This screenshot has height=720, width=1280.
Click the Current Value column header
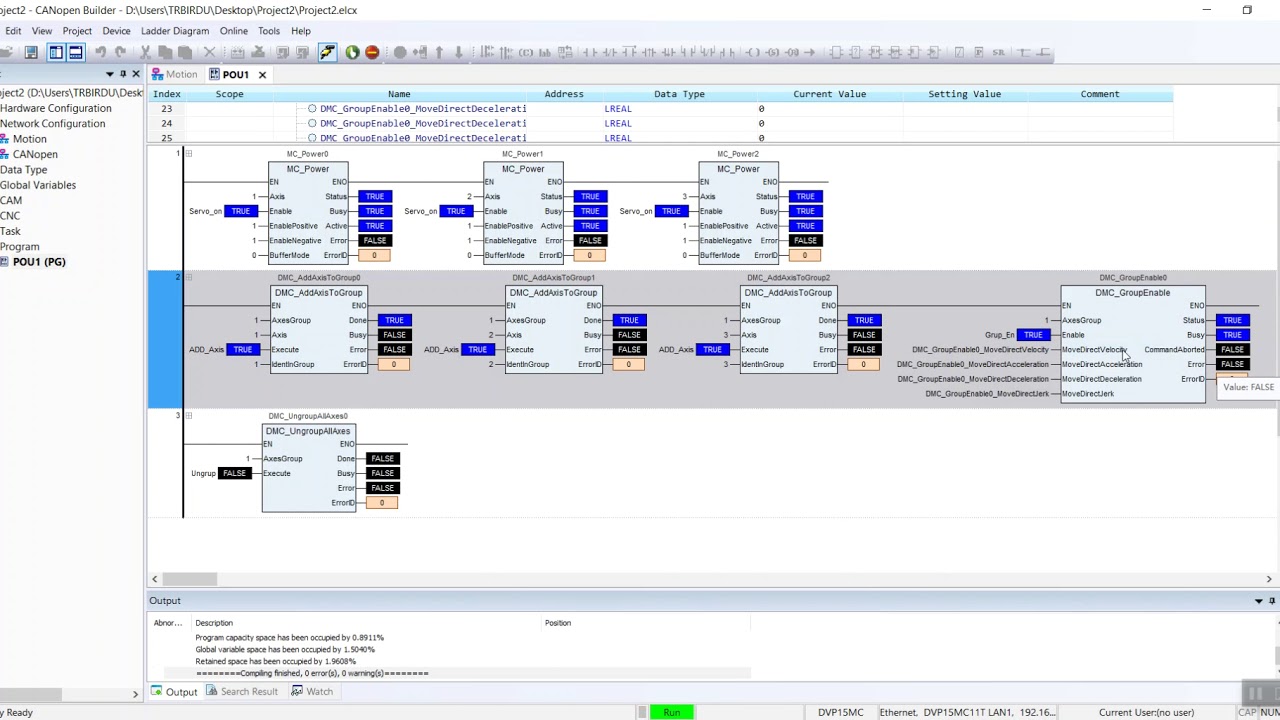point(829,94)
